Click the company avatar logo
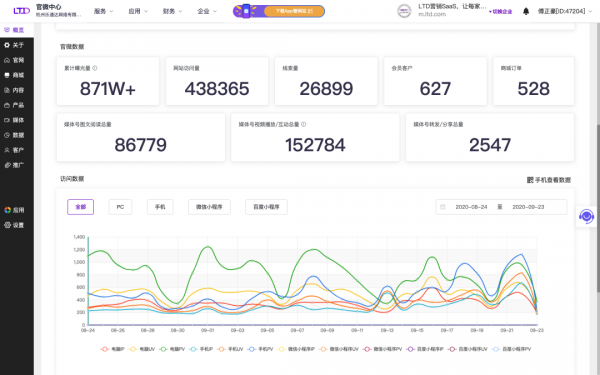Image resolution: width=600 pixels, height=375 pixels. 404,11
